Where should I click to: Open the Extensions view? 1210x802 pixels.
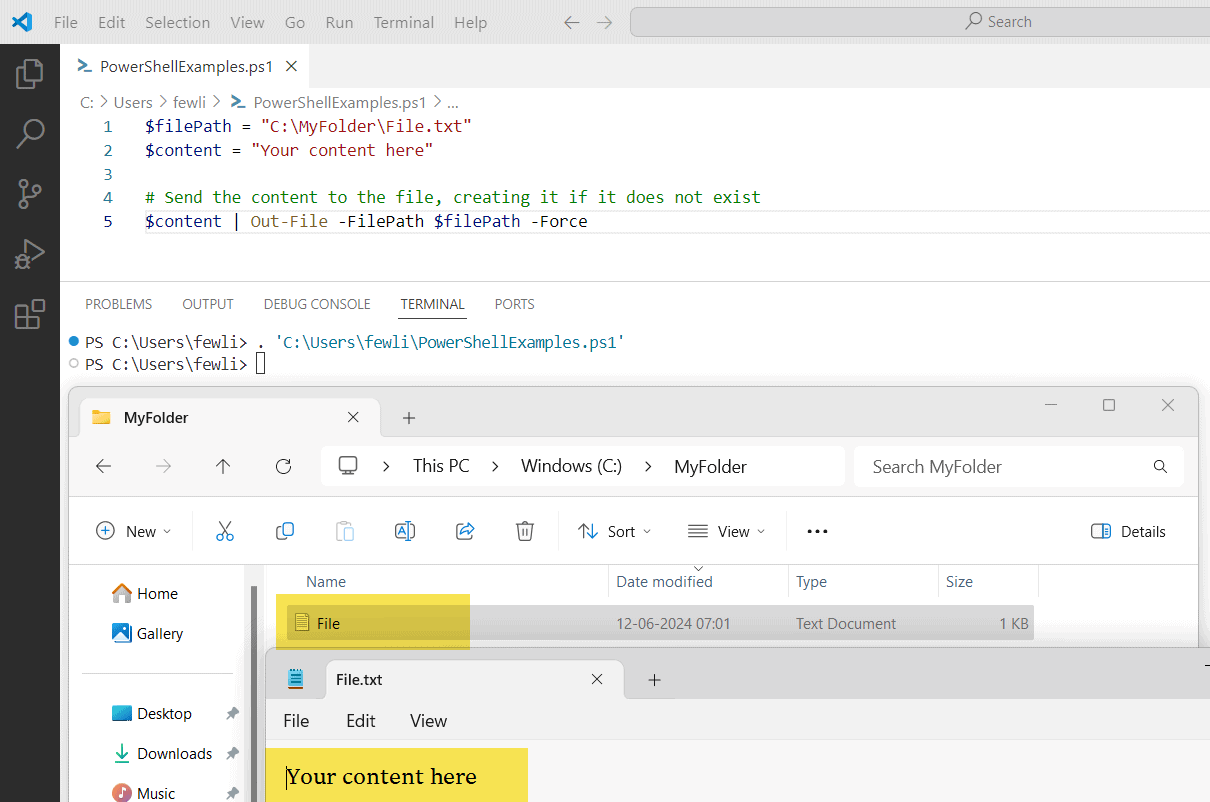click(30, 314)
